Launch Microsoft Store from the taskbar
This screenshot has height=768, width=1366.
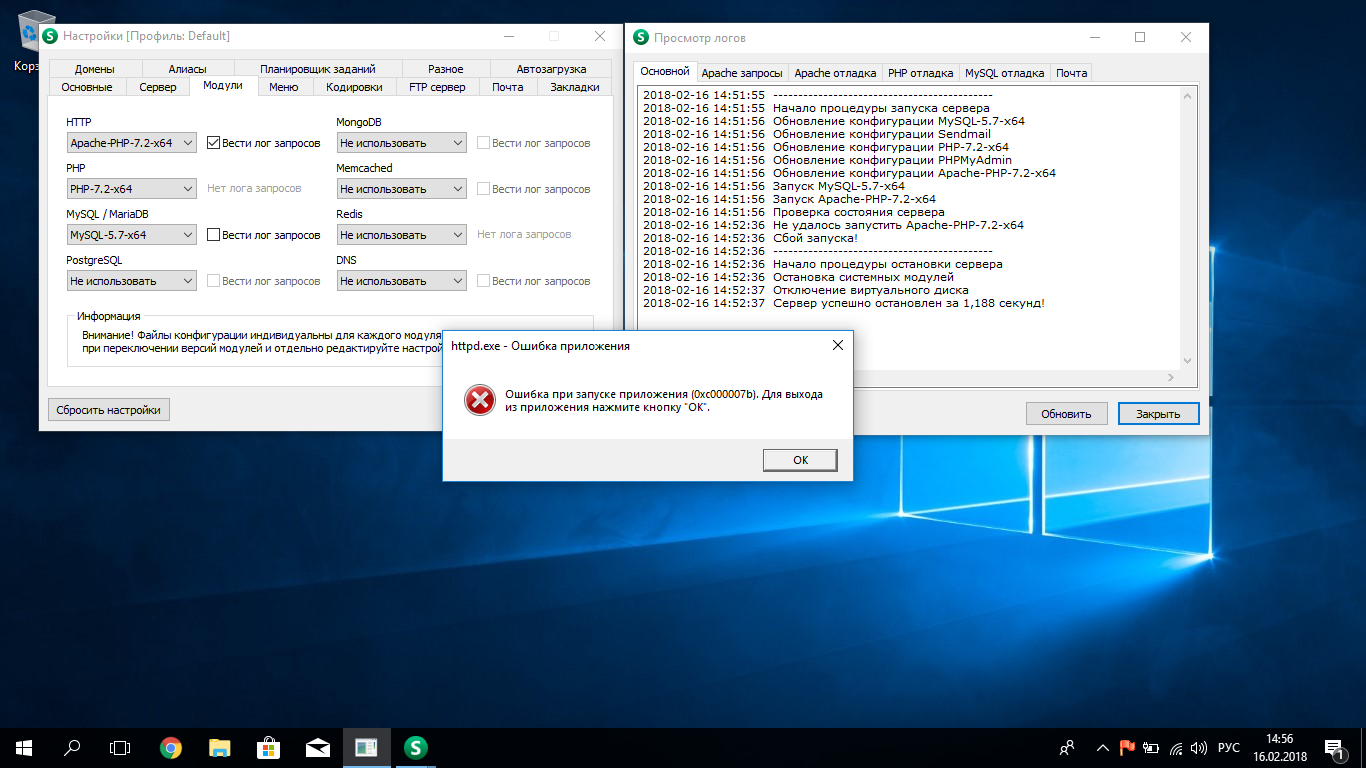269,747
